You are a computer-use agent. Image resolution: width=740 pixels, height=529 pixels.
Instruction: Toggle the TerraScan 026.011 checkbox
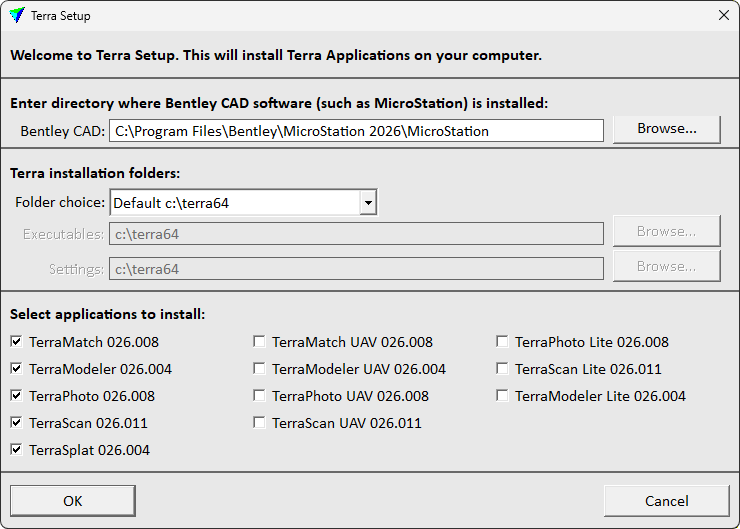[x=17, y=422]
